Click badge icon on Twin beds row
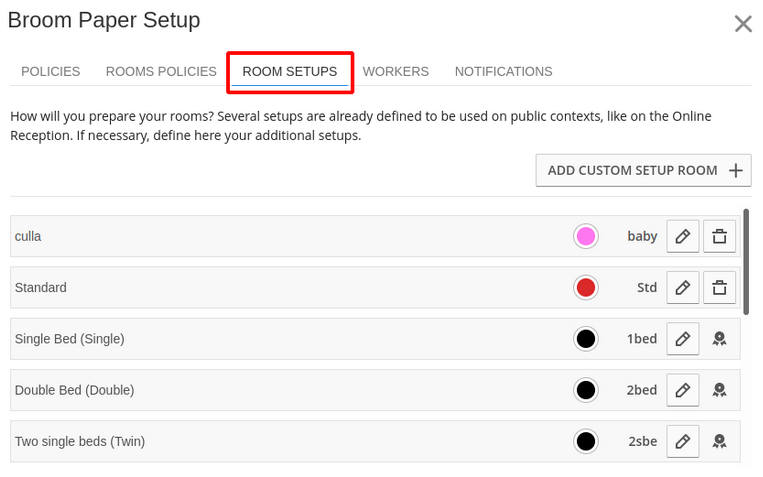This screenshot has height=477, width=763. 718,441
